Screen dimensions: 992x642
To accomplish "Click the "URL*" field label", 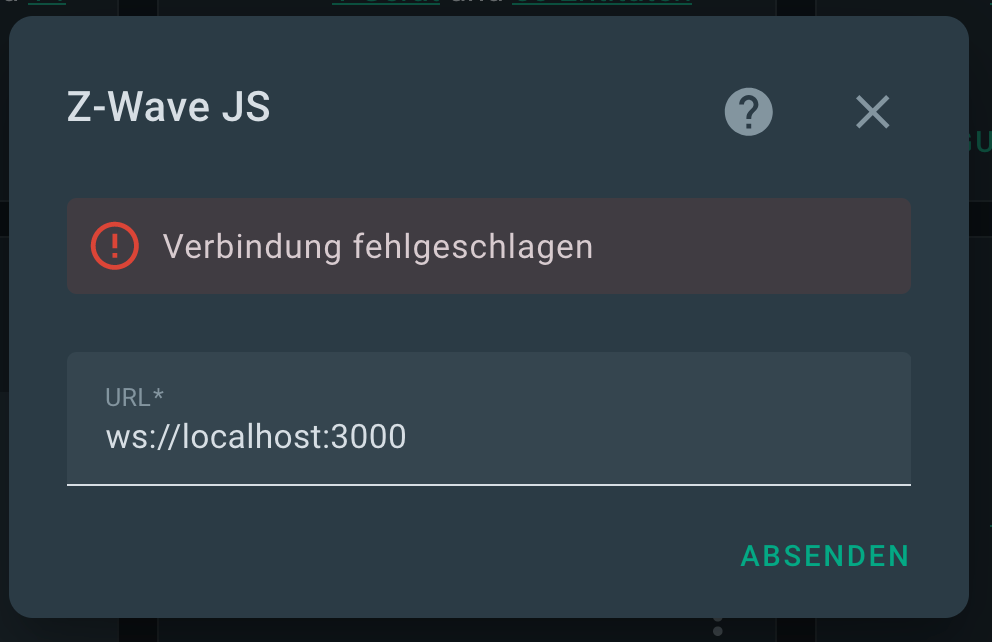I will 134,397.
